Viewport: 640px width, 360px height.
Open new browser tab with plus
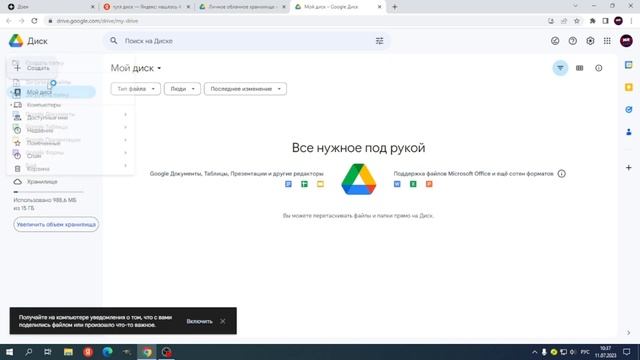coord(394,7)
